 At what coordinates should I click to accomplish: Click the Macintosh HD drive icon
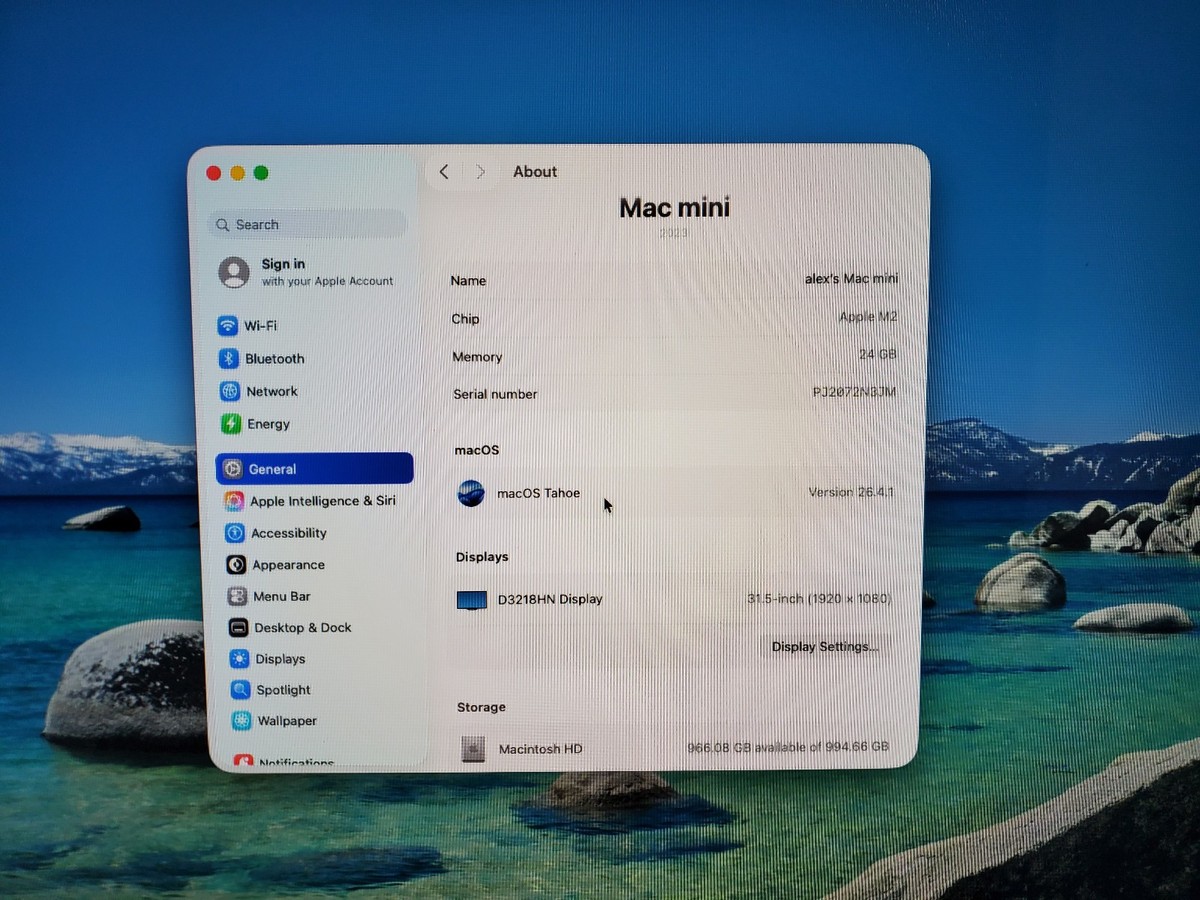[473, 748]
